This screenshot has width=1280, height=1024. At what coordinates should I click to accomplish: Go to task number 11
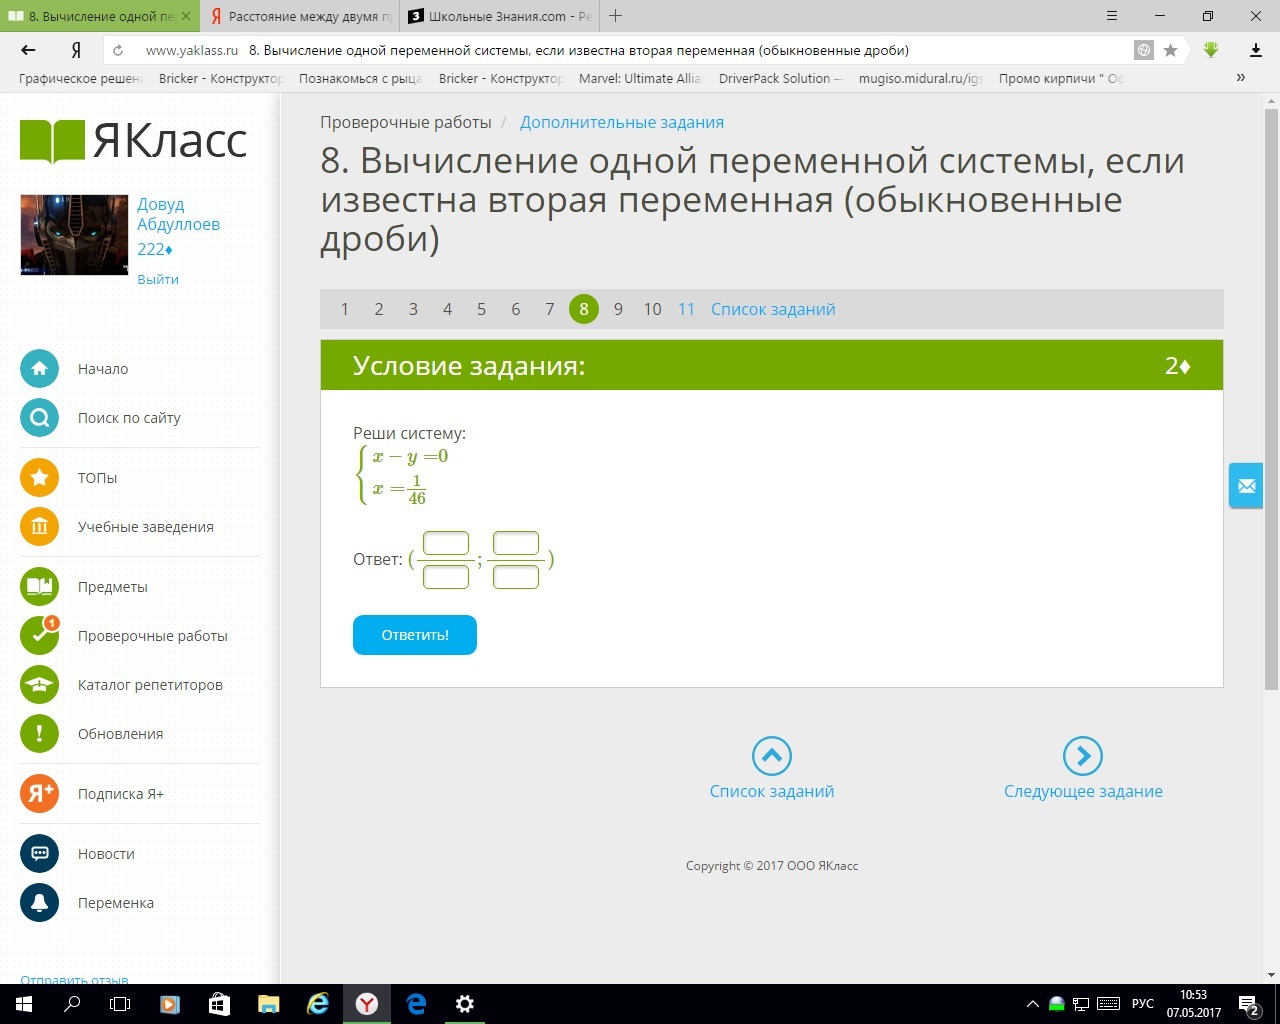(x=686, y=309)
